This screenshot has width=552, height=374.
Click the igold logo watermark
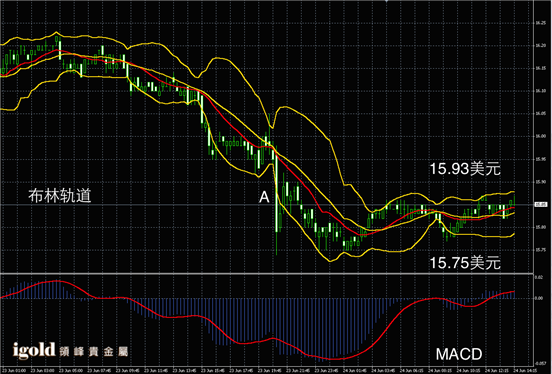click(34, 350)
